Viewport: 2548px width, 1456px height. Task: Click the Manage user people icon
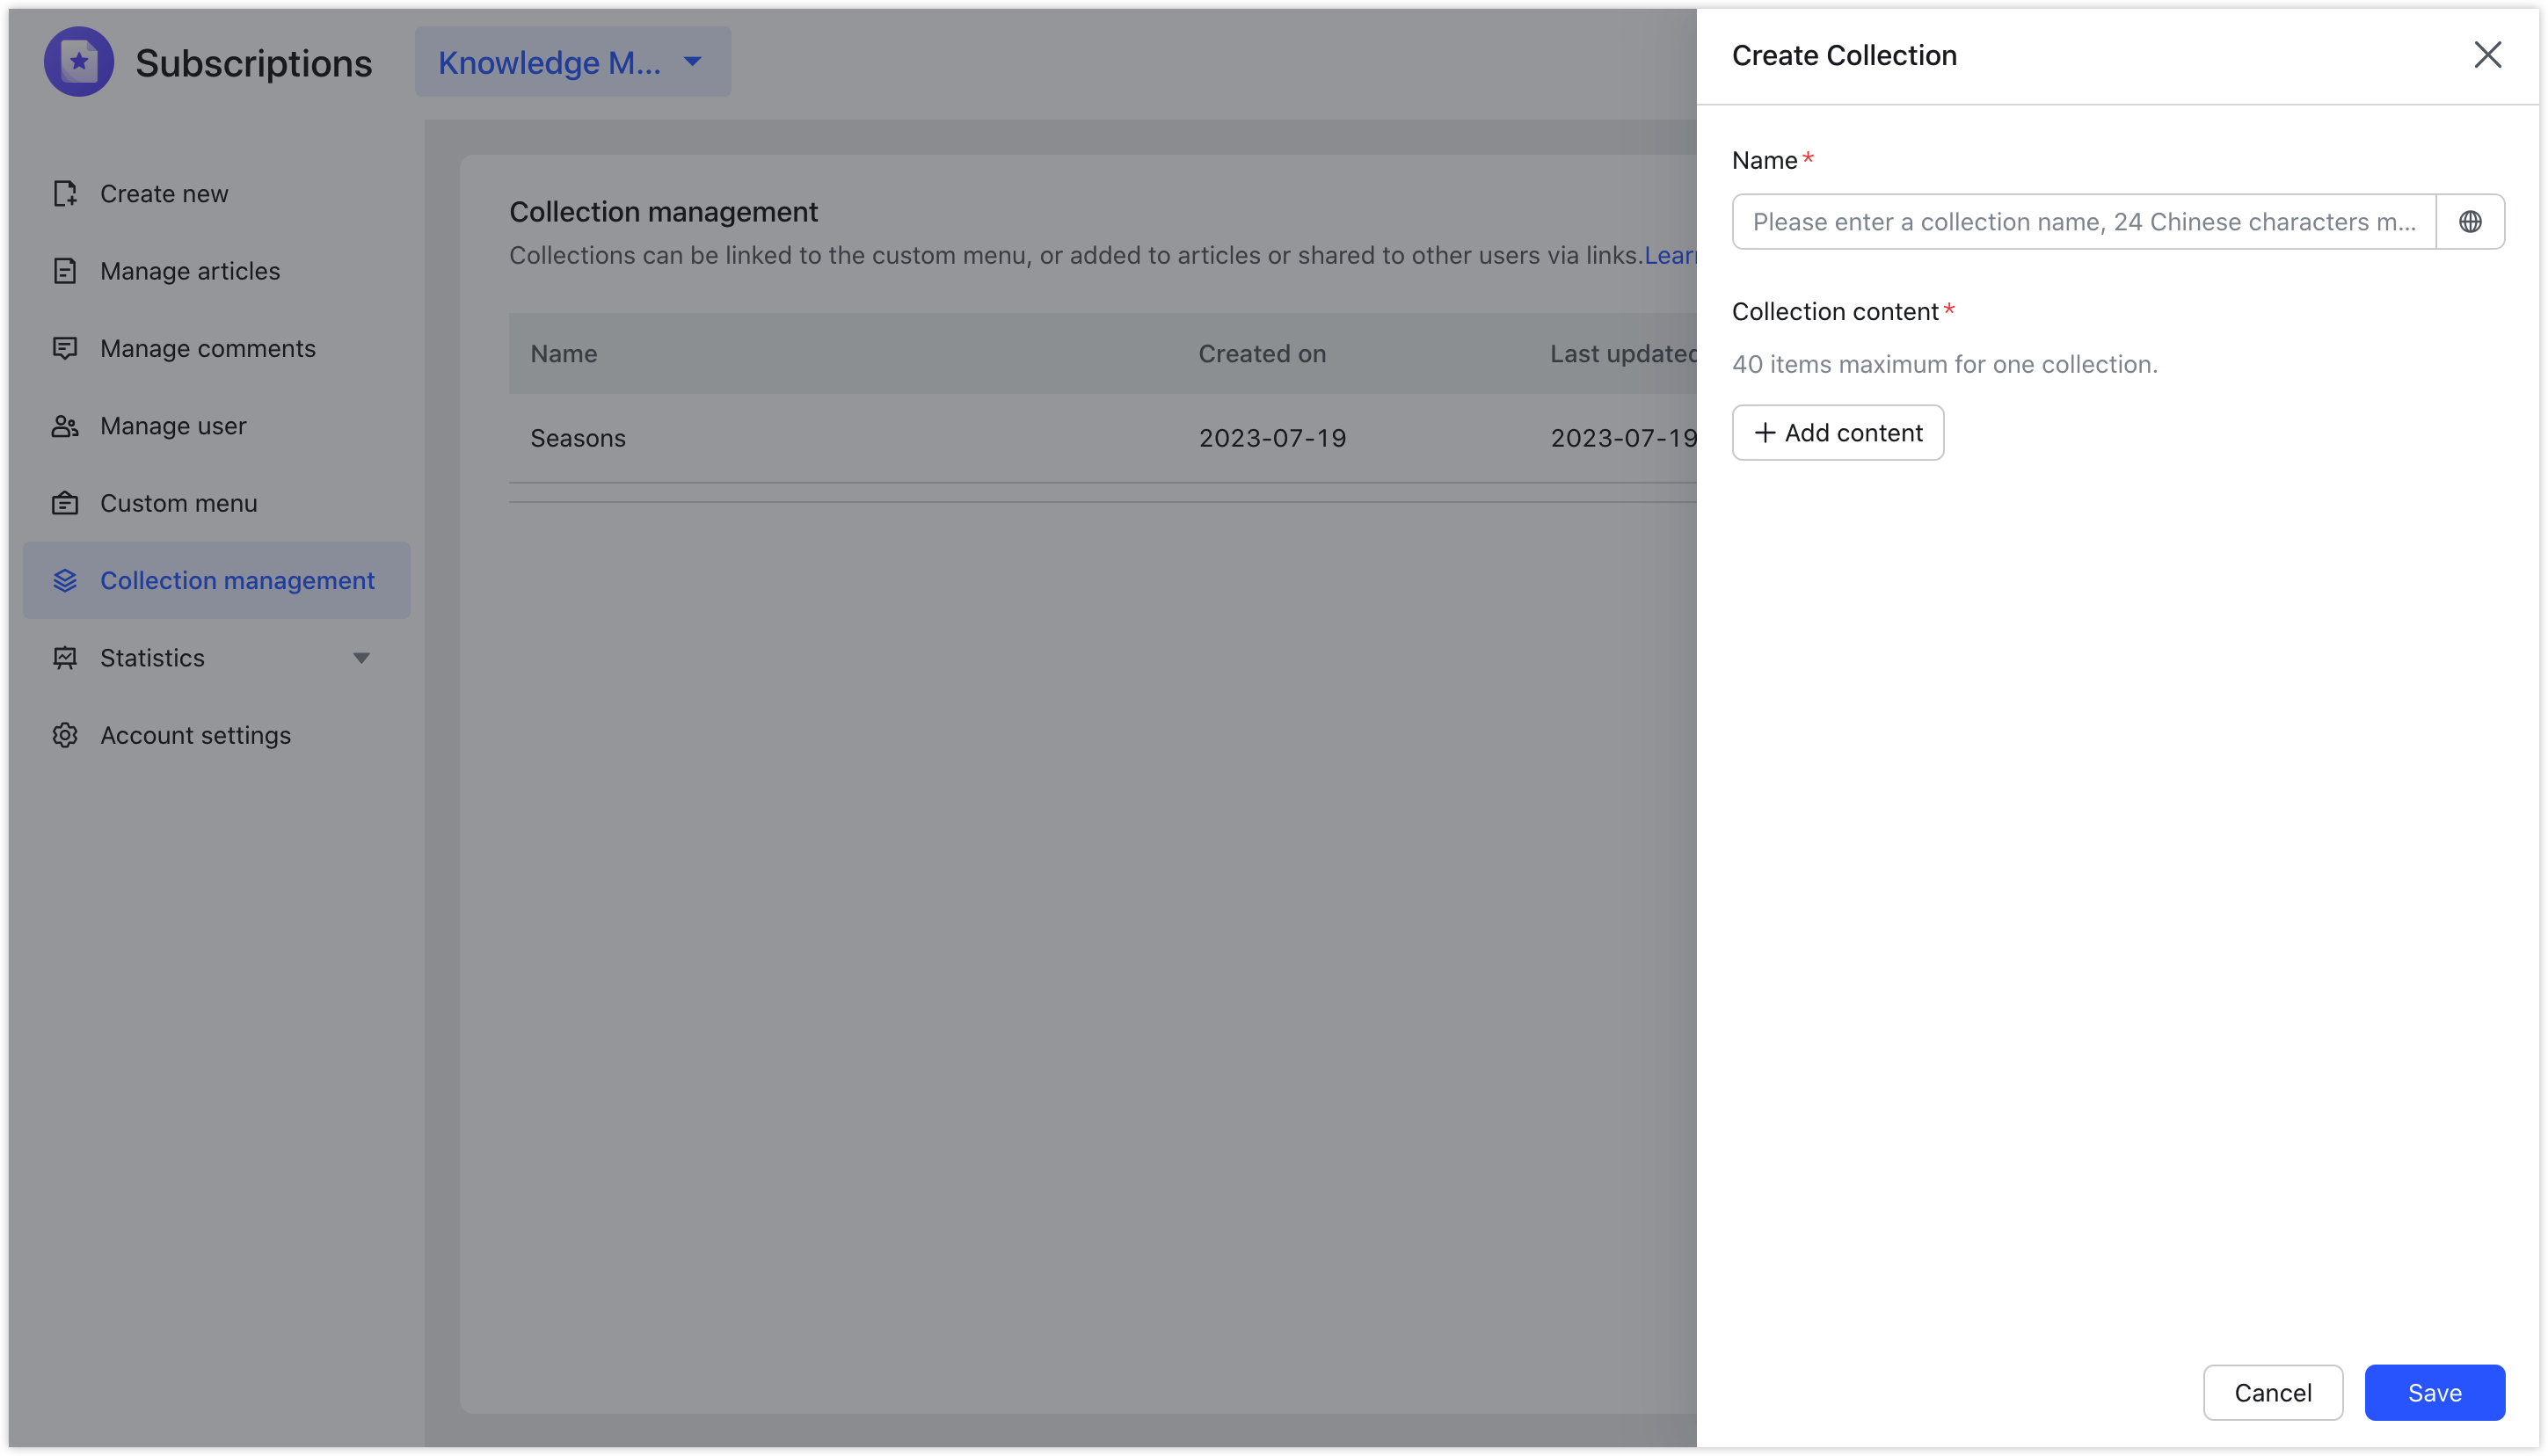pyautogui.click(x=65, y=425)
